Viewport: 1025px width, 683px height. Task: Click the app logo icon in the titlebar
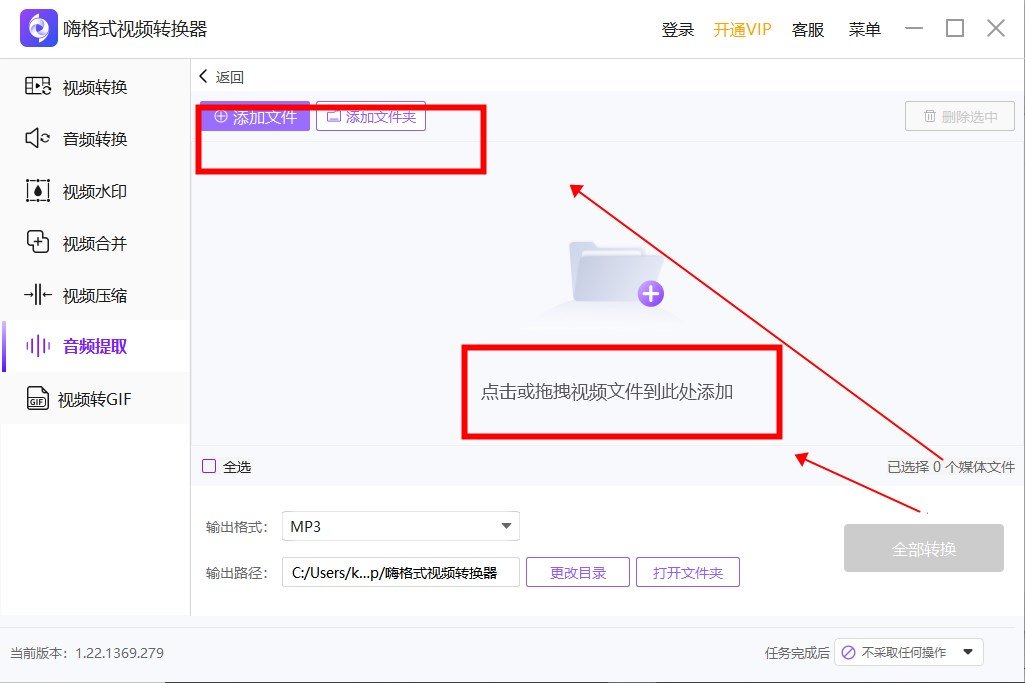tap(39, 27)
